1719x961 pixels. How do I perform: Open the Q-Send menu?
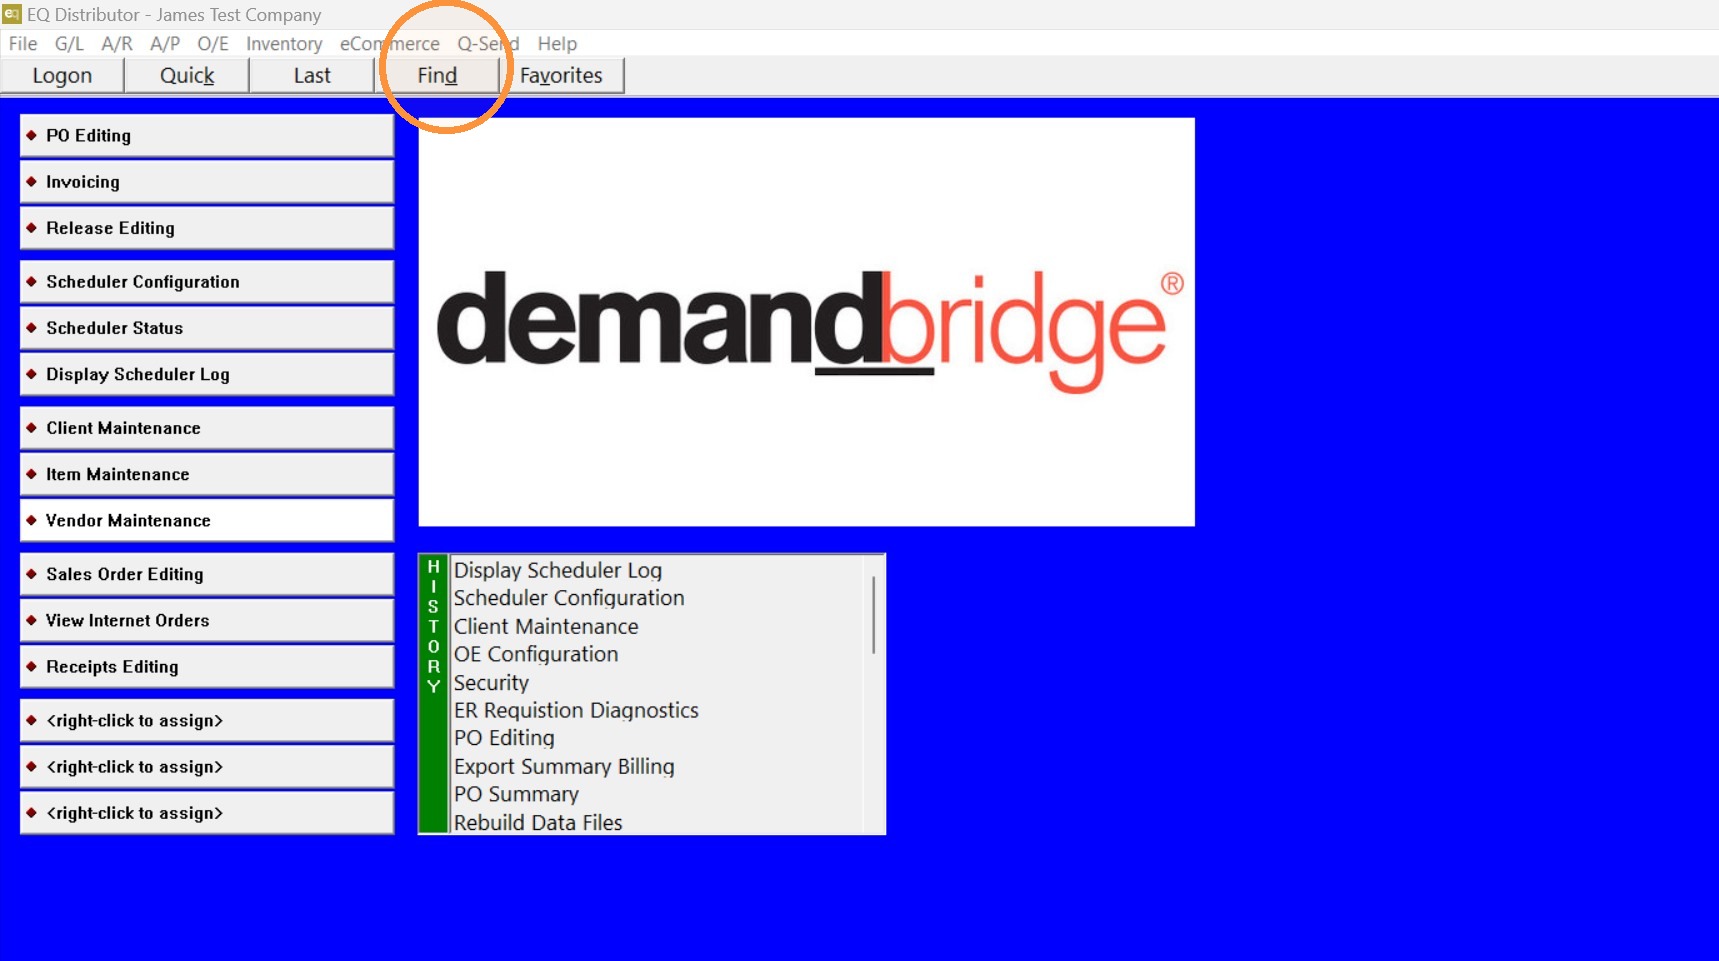(488, 44)
